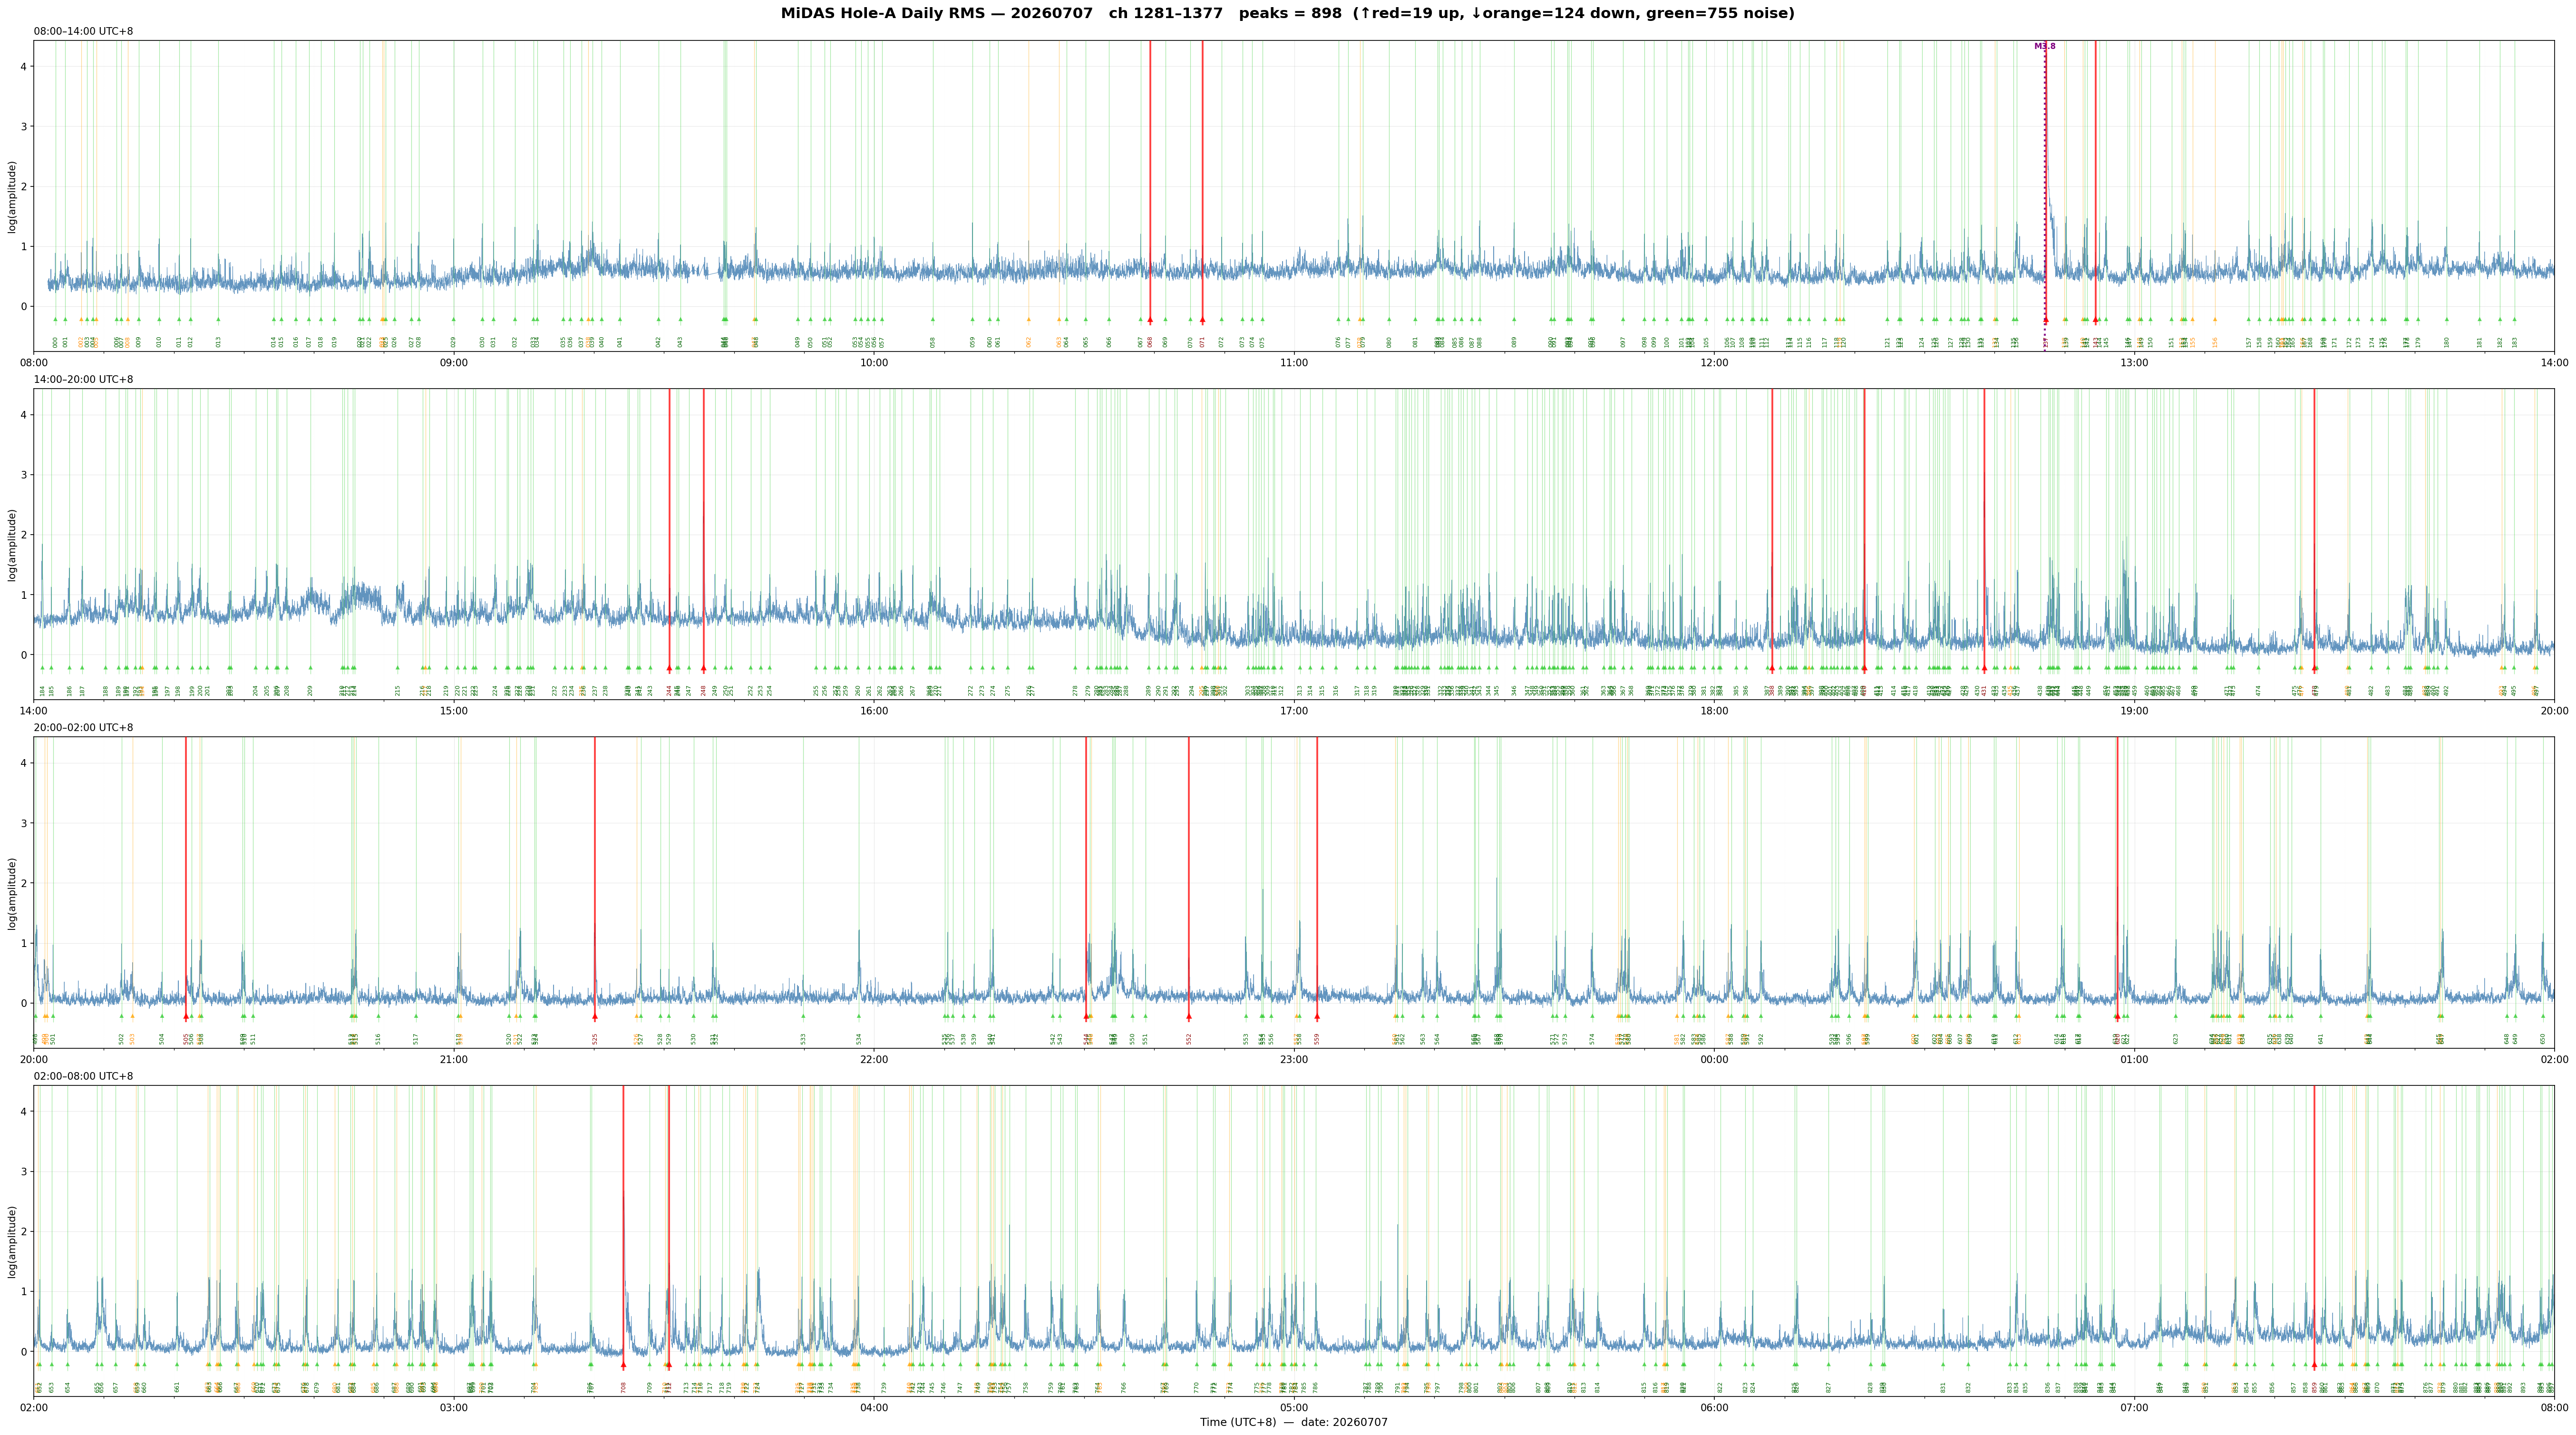Click the 09:00 time tick label
The width and height of the screenshot is (2576, 1435).
[x=454, y=362]
